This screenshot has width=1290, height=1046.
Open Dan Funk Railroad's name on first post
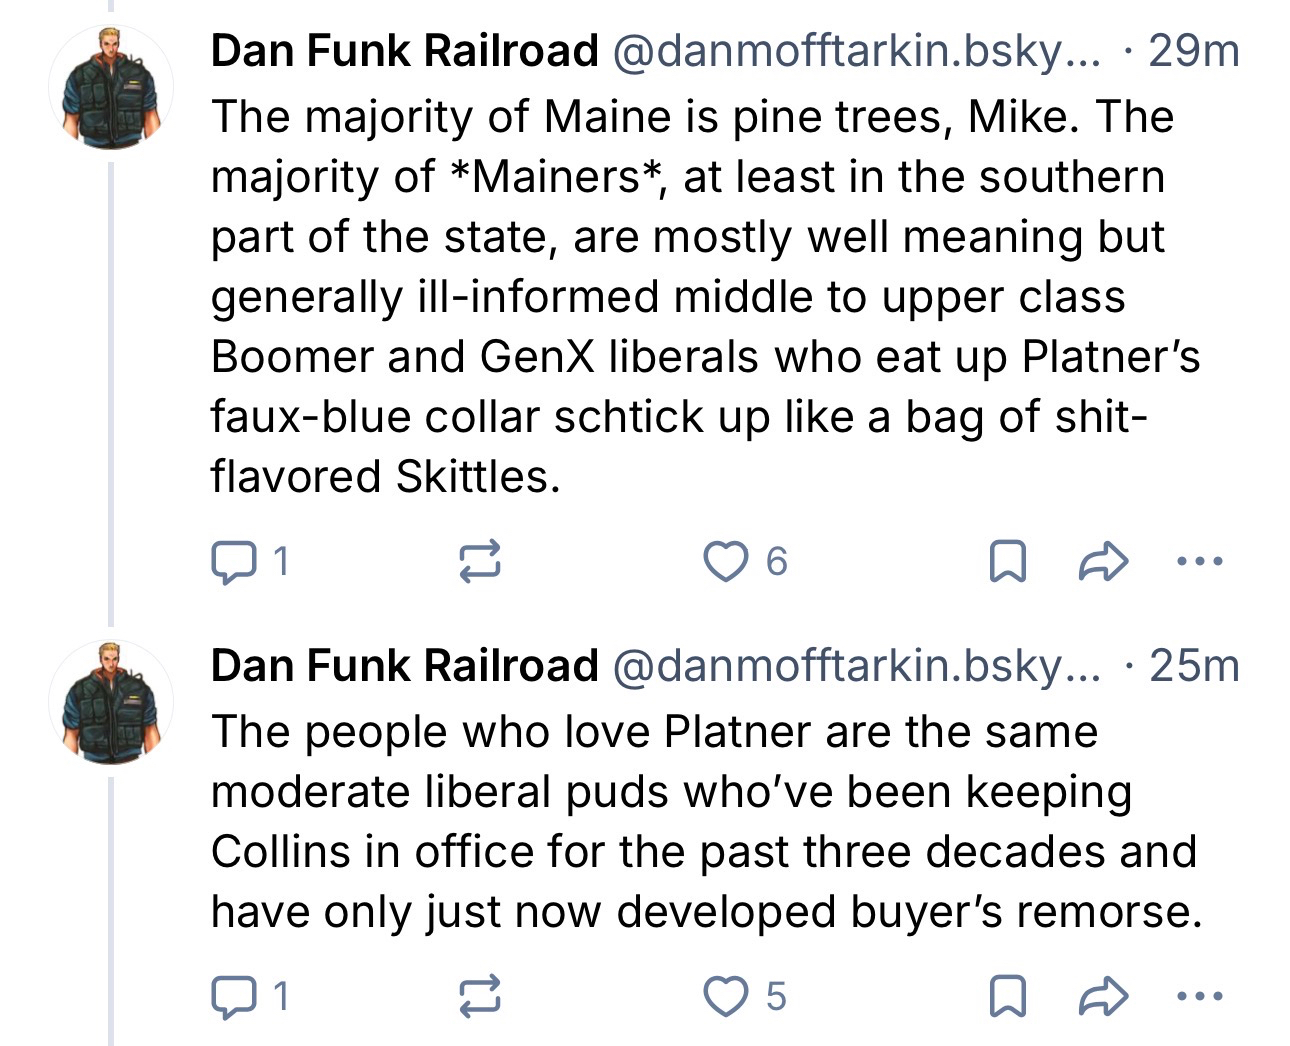click(x=404, y=50)
